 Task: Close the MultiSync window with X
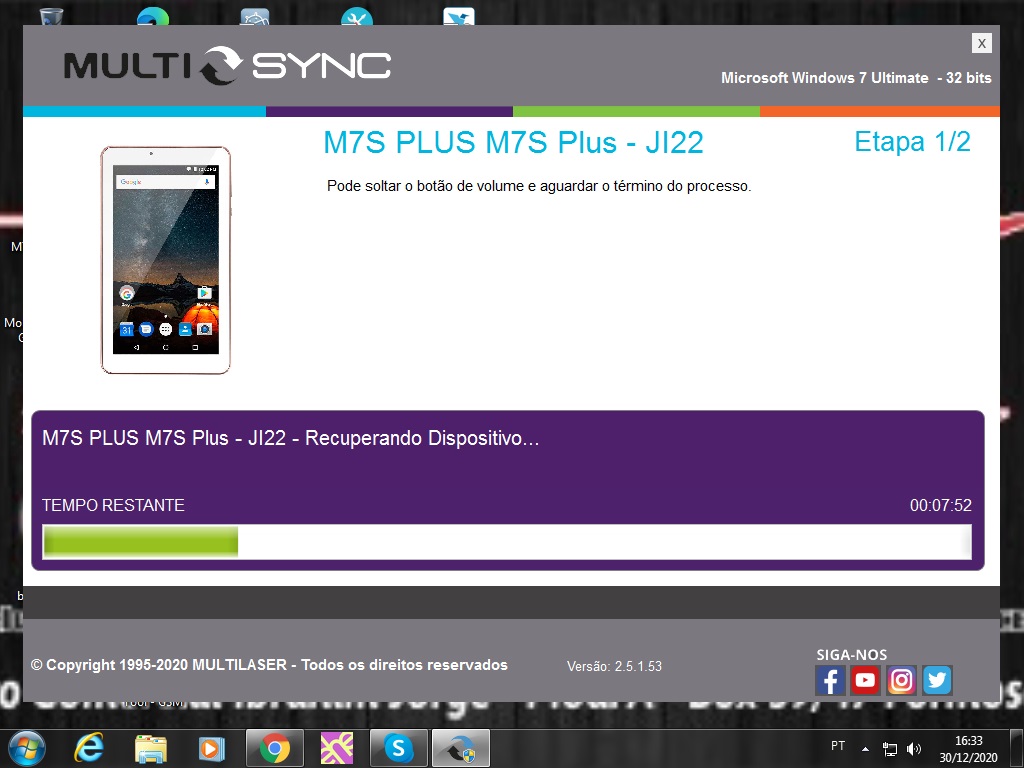pos(982,43)
